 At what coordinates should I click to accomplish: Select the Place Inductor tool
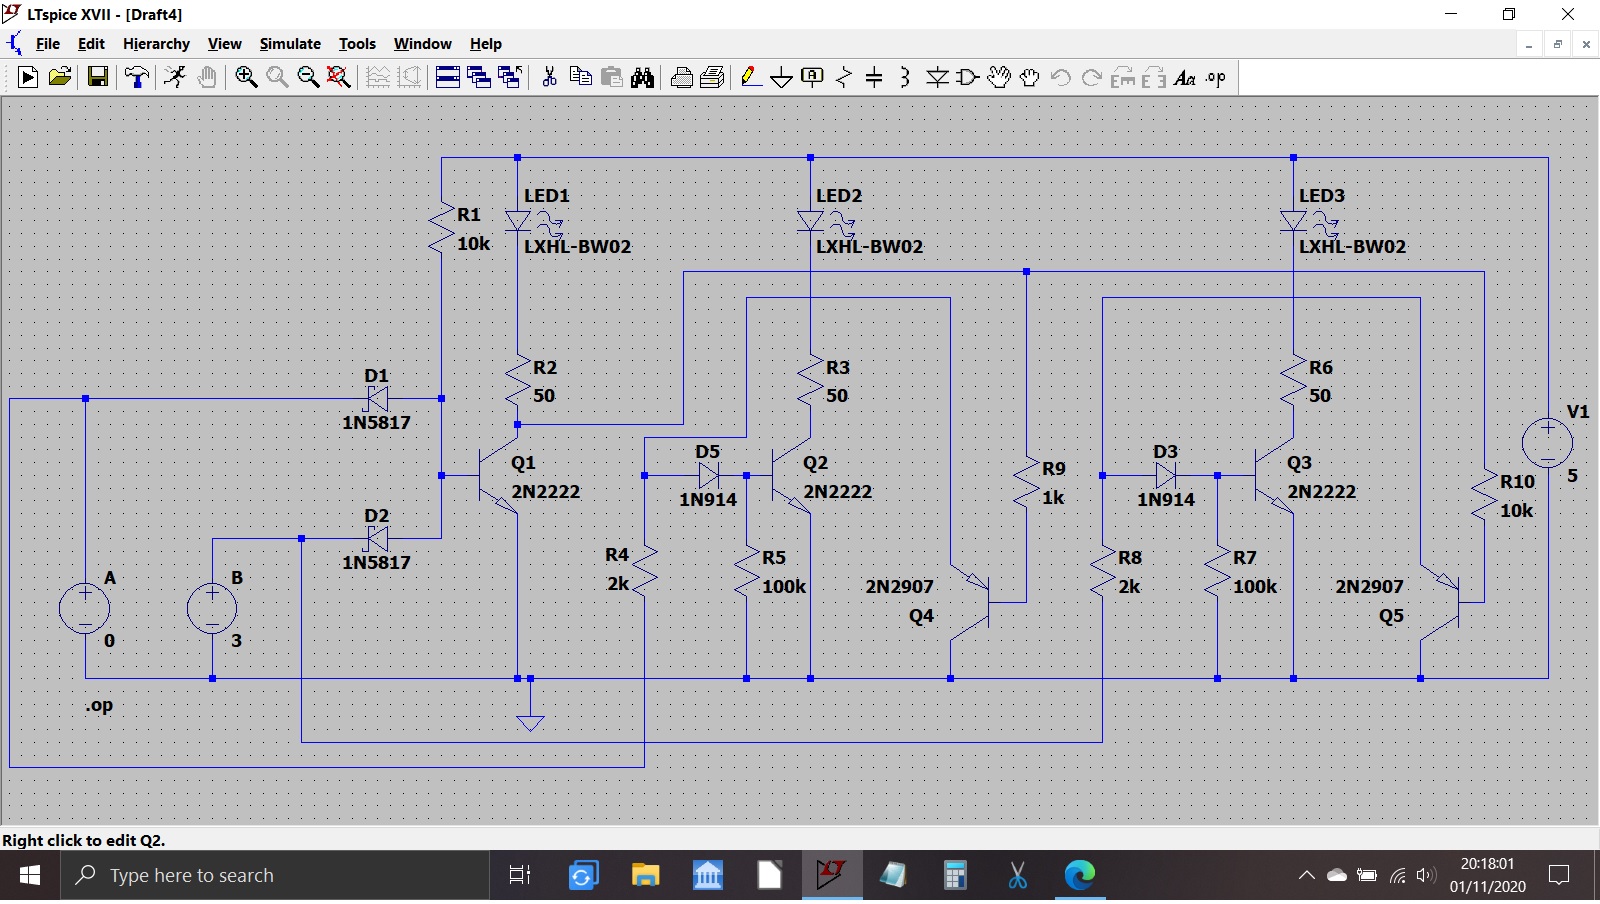905,77
